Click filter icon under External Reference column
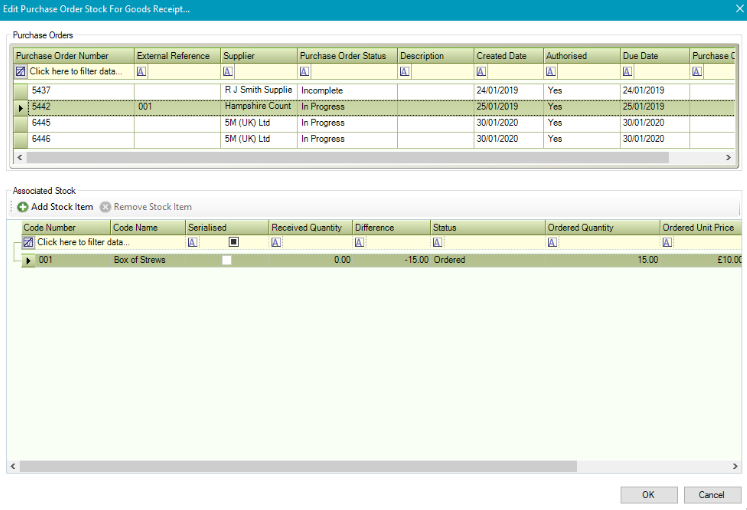The width and height of the screenshot is (747, 510). 141,72
